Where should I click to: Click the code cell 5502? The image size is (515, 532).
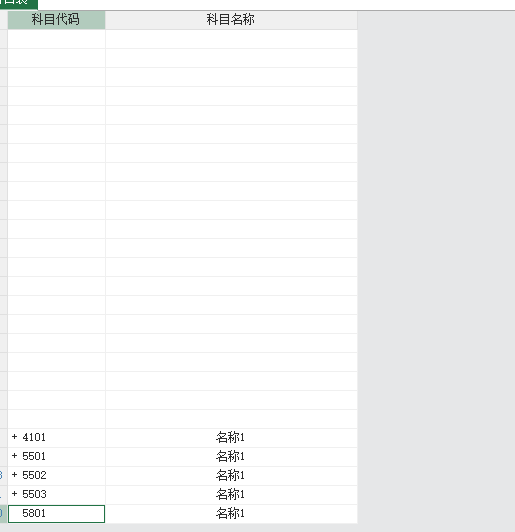(x=56, y=476)
